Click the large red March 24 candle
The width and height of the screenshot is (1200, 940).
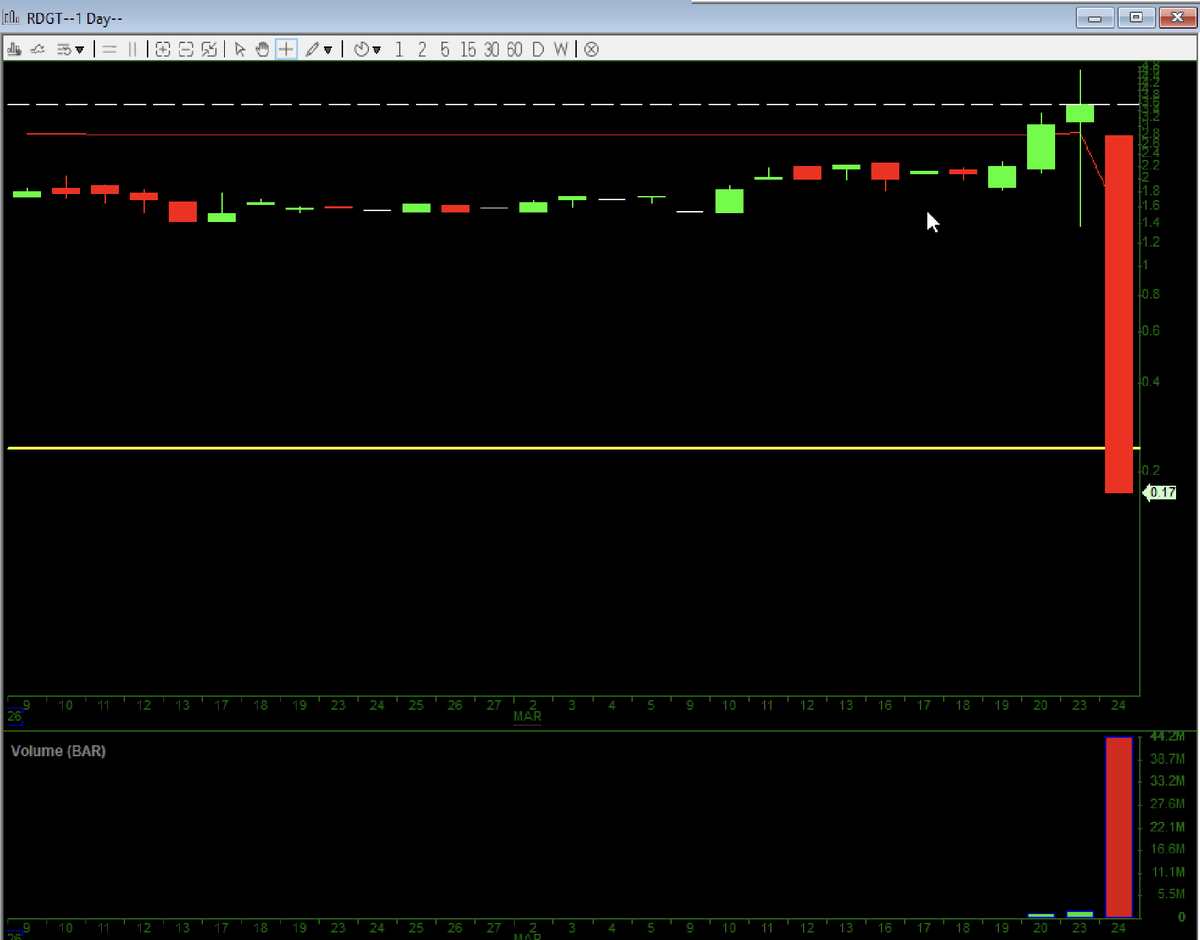(x=1118, y=314)
